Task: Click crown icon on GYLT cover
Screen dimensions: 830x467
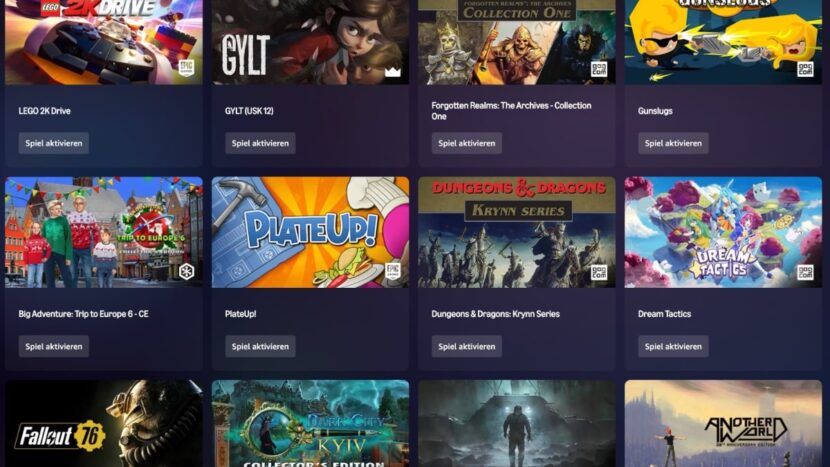Action: pyautogui.click(x=392, y=70)
